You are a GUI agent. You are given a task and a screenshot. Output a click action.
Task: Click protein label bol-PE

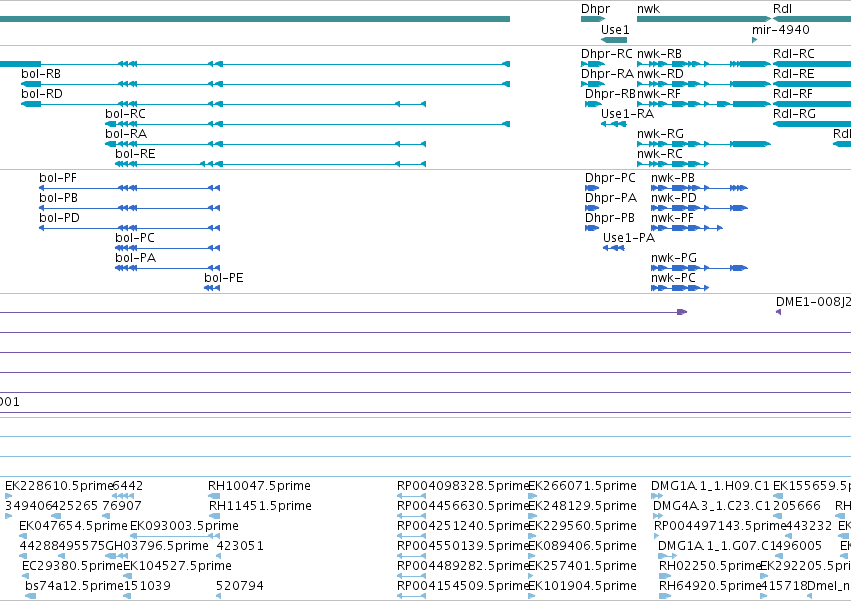(x=224, y=279)
